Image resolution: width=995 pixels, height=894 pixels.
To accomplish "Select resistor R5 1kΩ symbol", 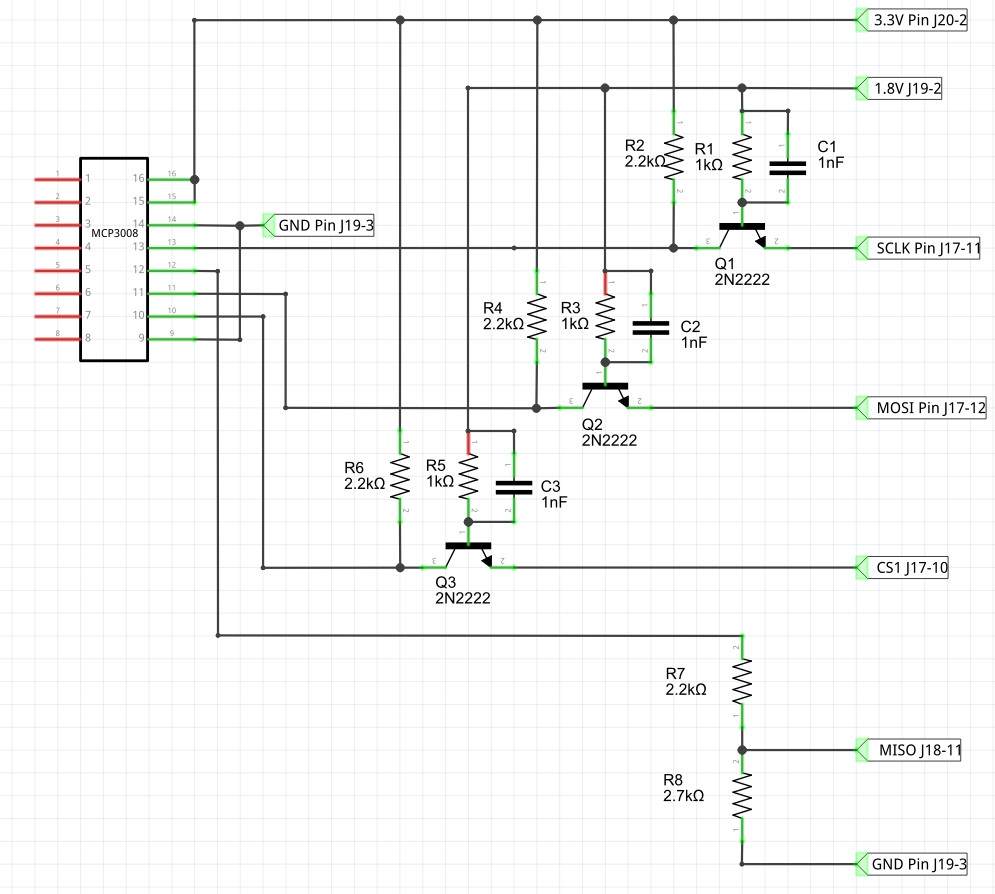I will 468,477.
